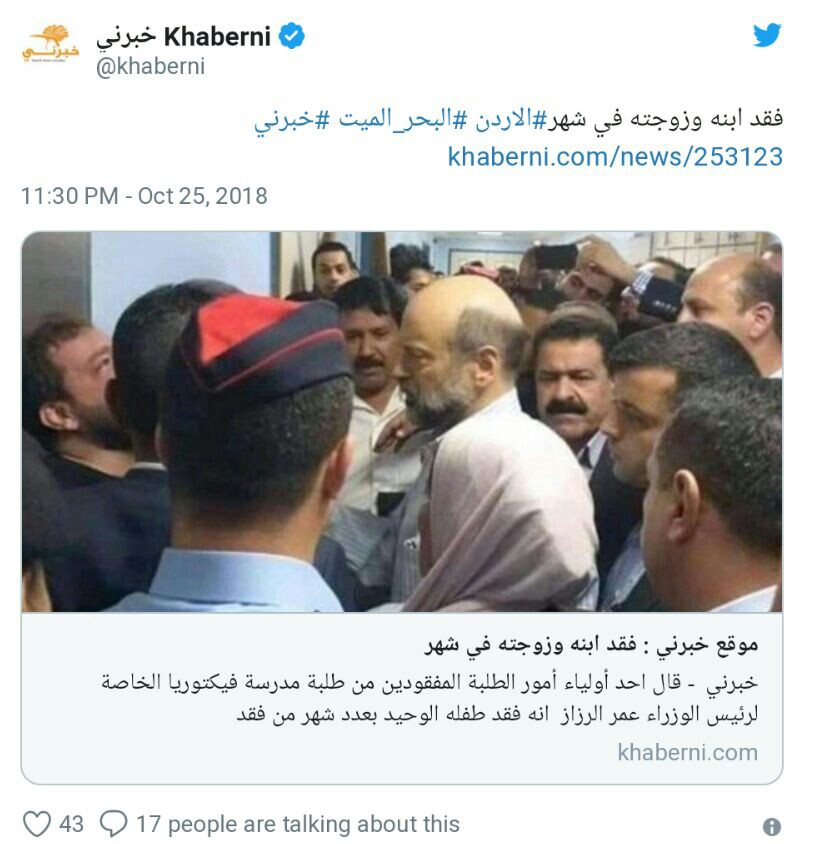The image size is (816, 844).
Task: Open the tweet info icon
Action: pyautogui.click(x=771, y=826)
